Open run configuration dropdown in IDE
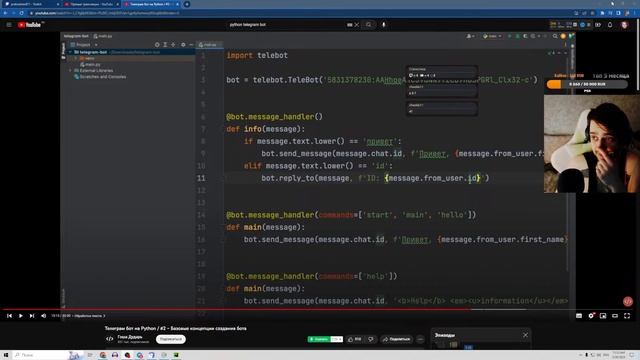The image size is (640, 360). pos(492,36)
